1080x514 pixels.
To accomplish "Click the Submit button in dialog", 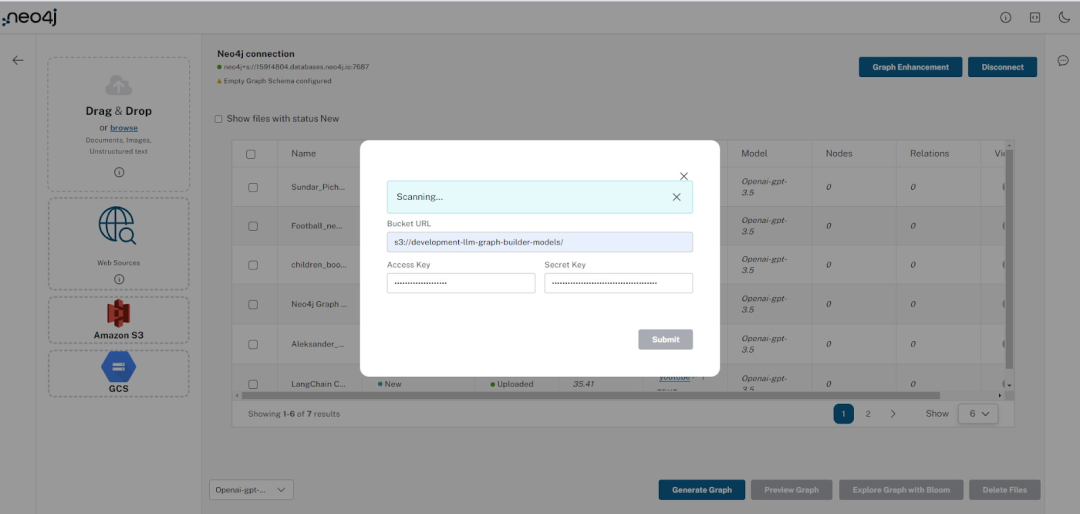I will point(665,340).
